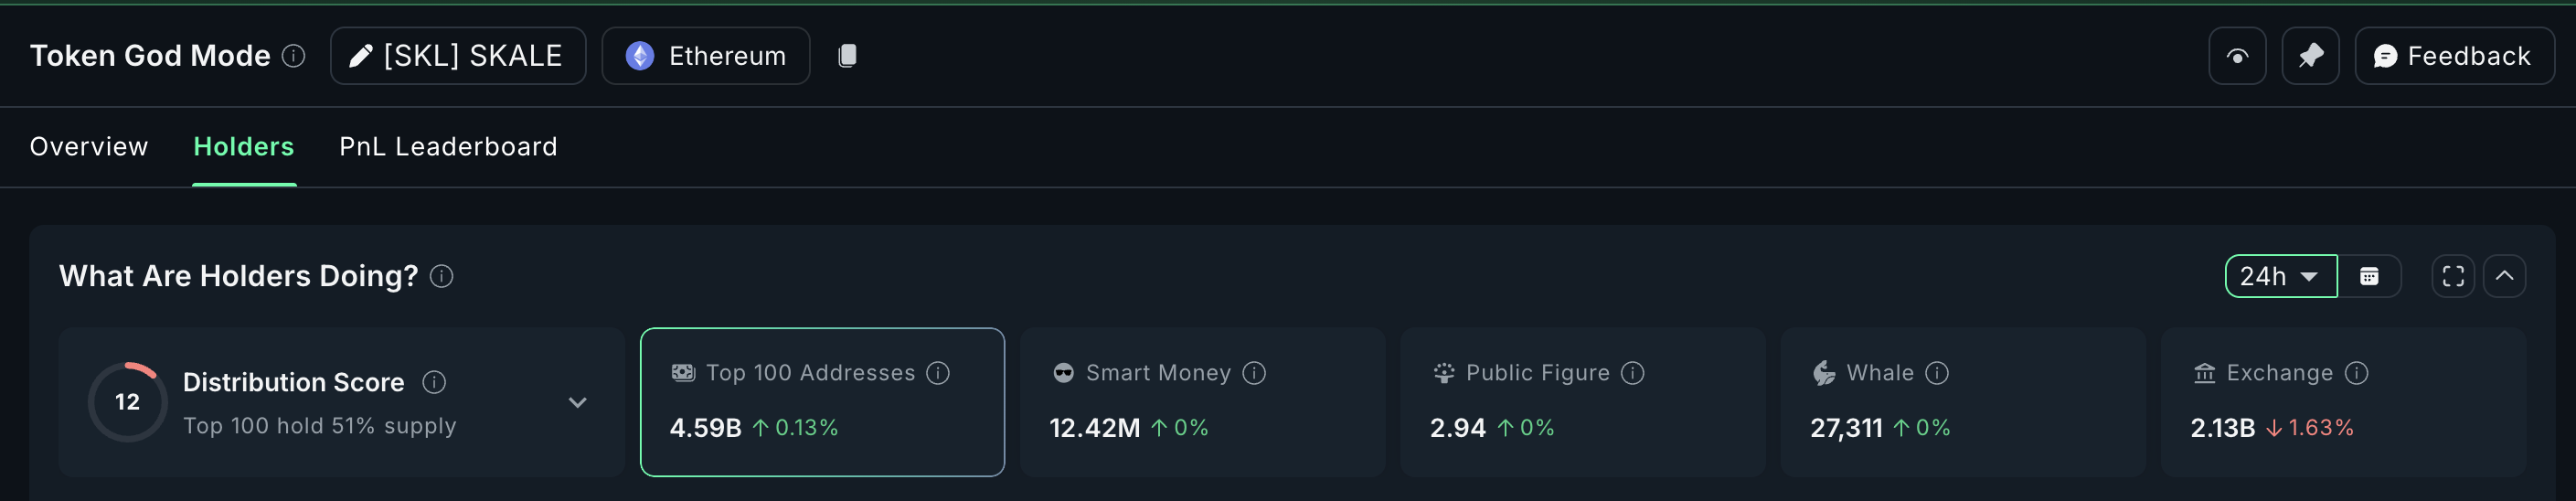Pin this Token God Mode page
The height and width of the screenshot is (501, 2576).
click(x=2309, y=56)
